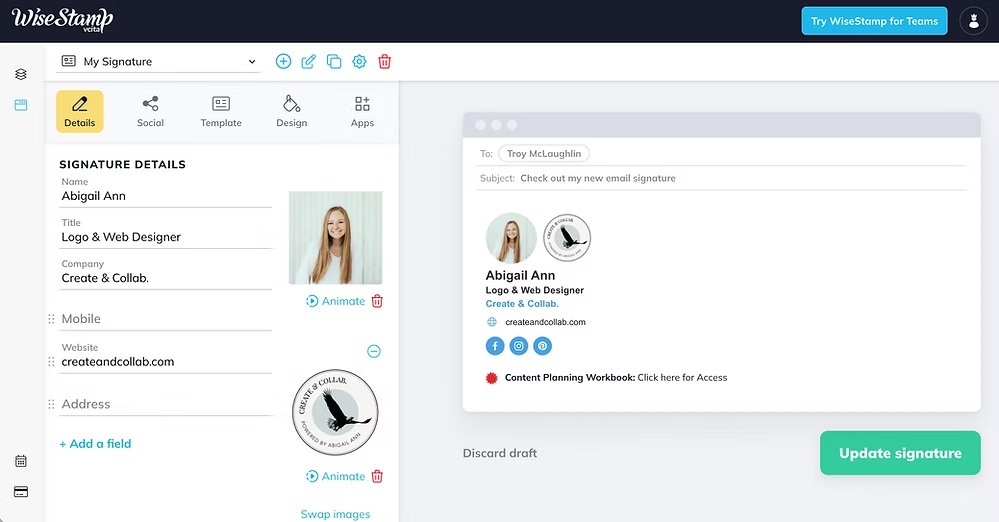Rename signature using the edit pencil icon
The width and height of the screenshot is (999, 522).
[308, 61]
